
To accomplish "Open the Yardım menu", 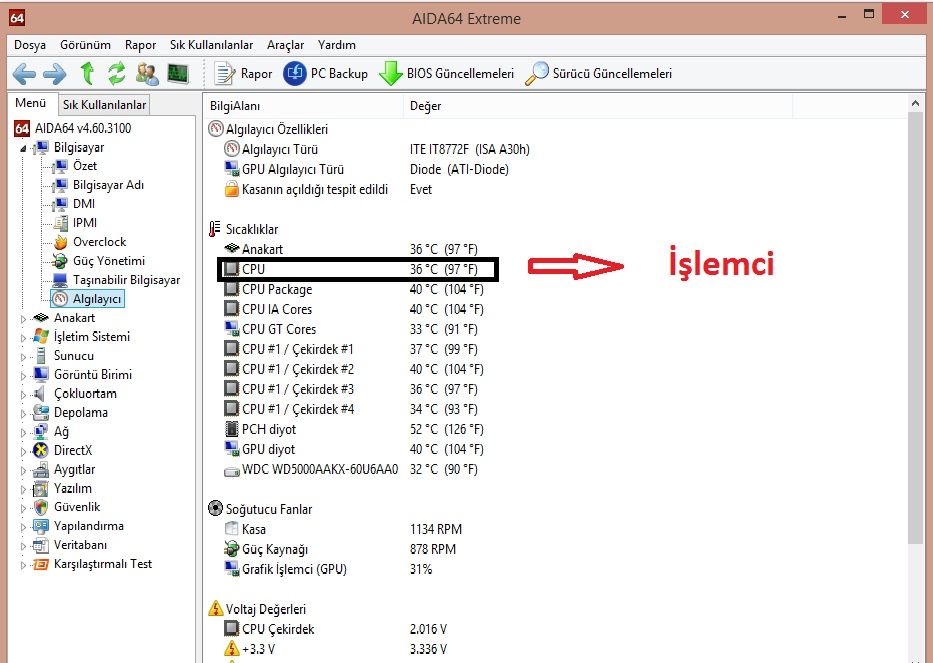I will [x=337, y=45].
